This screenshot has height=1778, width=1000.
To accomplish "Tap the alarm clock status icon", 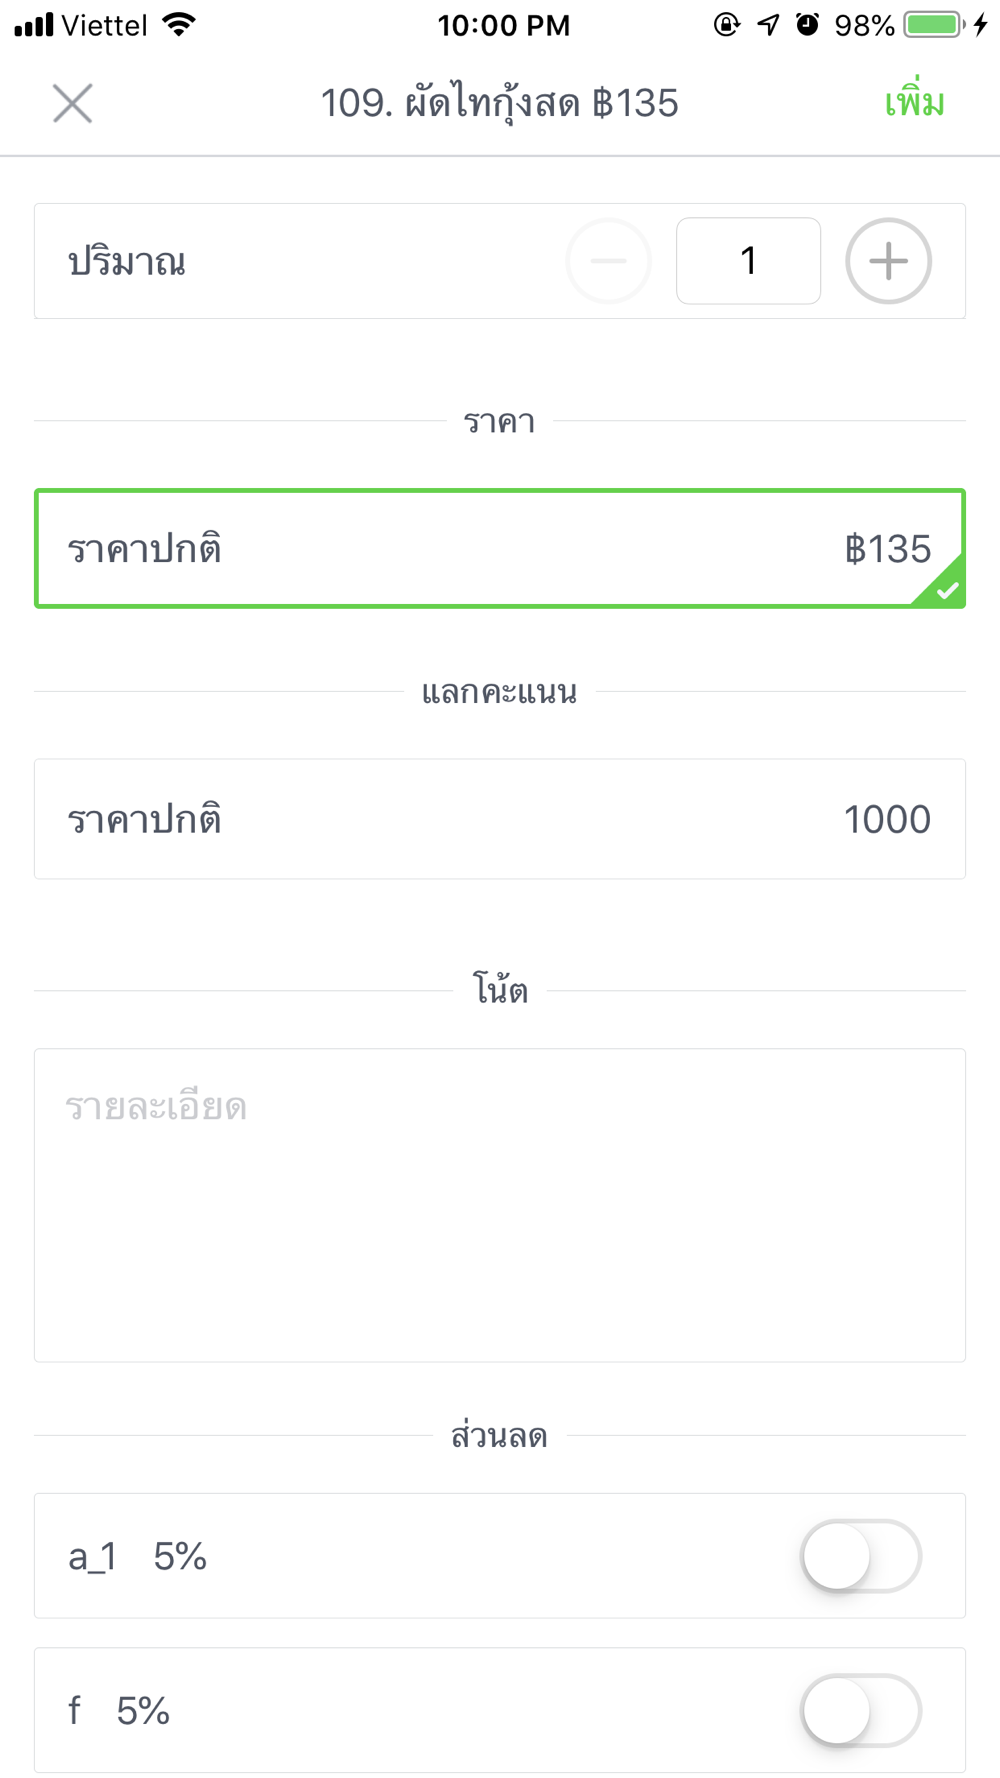I will coord(808,25).
